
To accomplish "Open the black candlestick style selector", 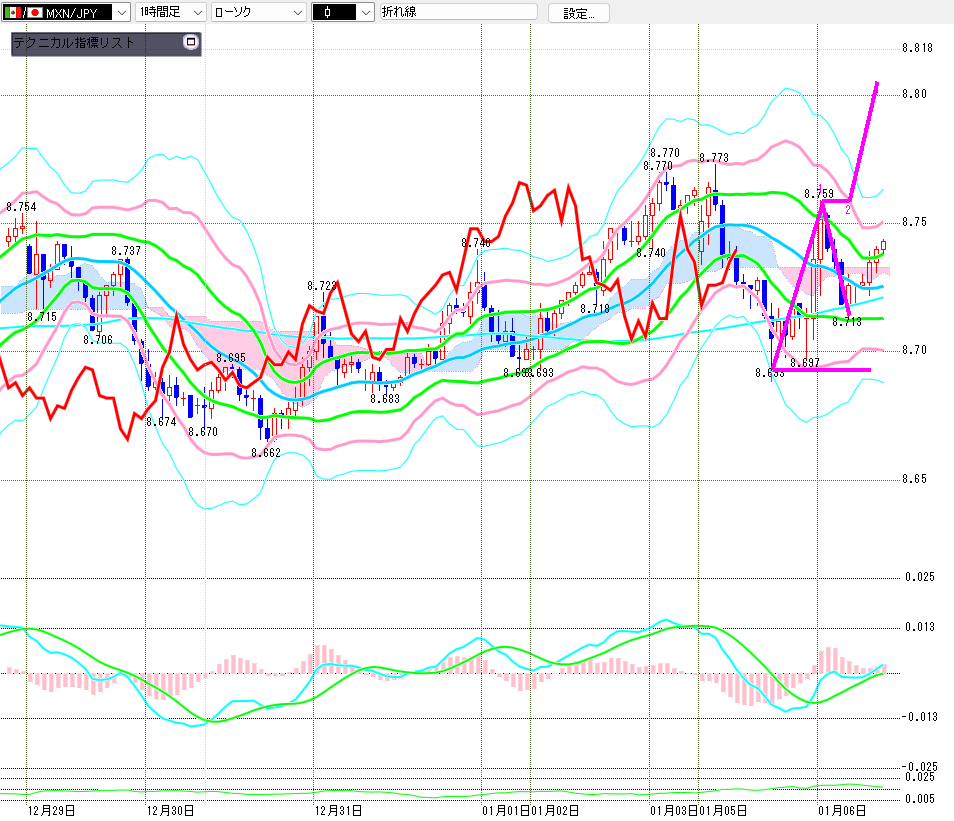I will tap(364, 13).
